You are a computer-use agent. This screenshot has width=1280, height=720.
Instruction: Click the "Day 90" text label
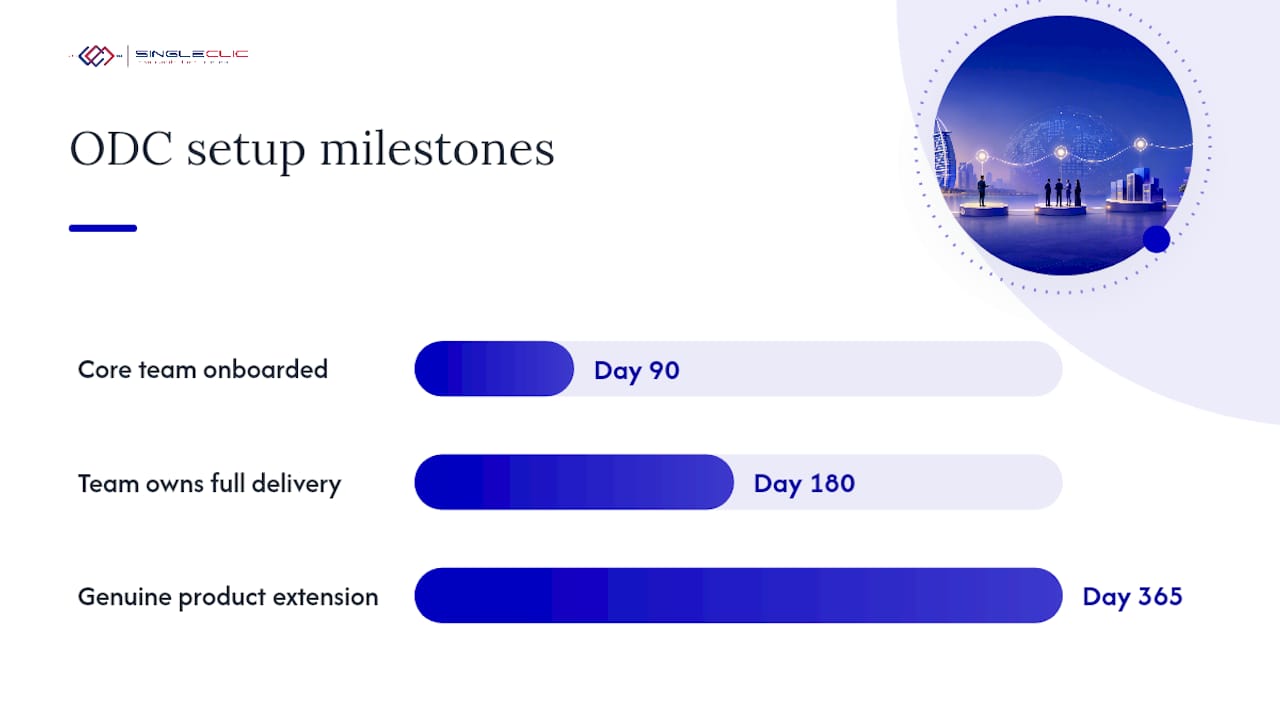coord(637,370)
